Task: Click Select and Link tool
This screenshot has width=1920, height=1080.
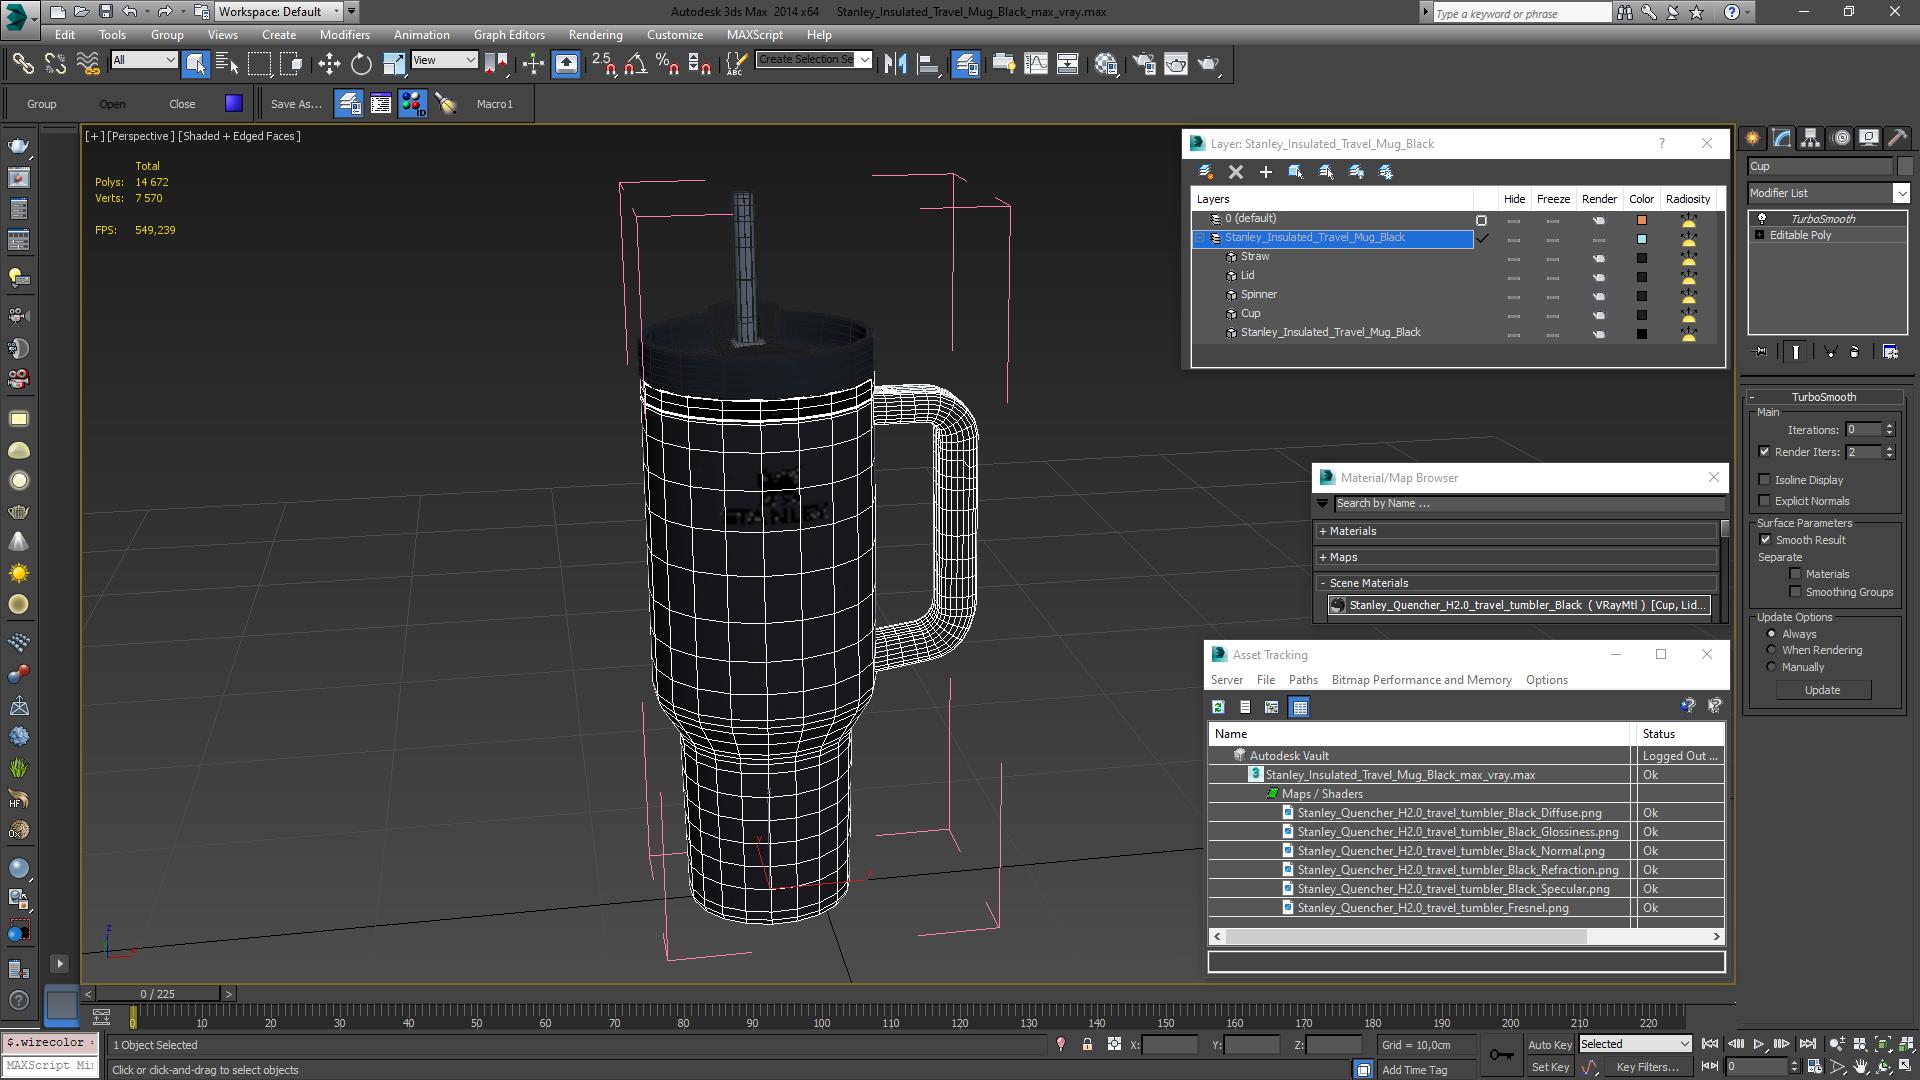Action: (x=22, y=64)
